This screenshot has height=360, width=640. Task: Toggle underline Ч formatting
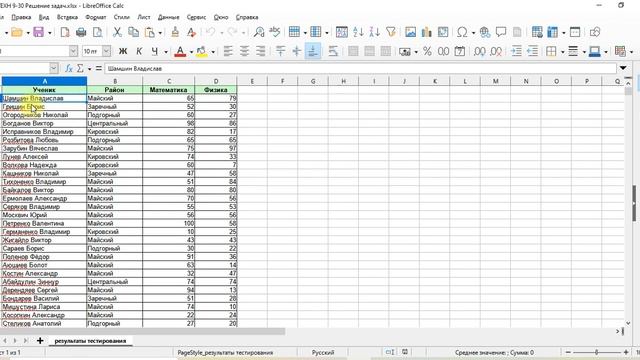click(x=155, y=51)
